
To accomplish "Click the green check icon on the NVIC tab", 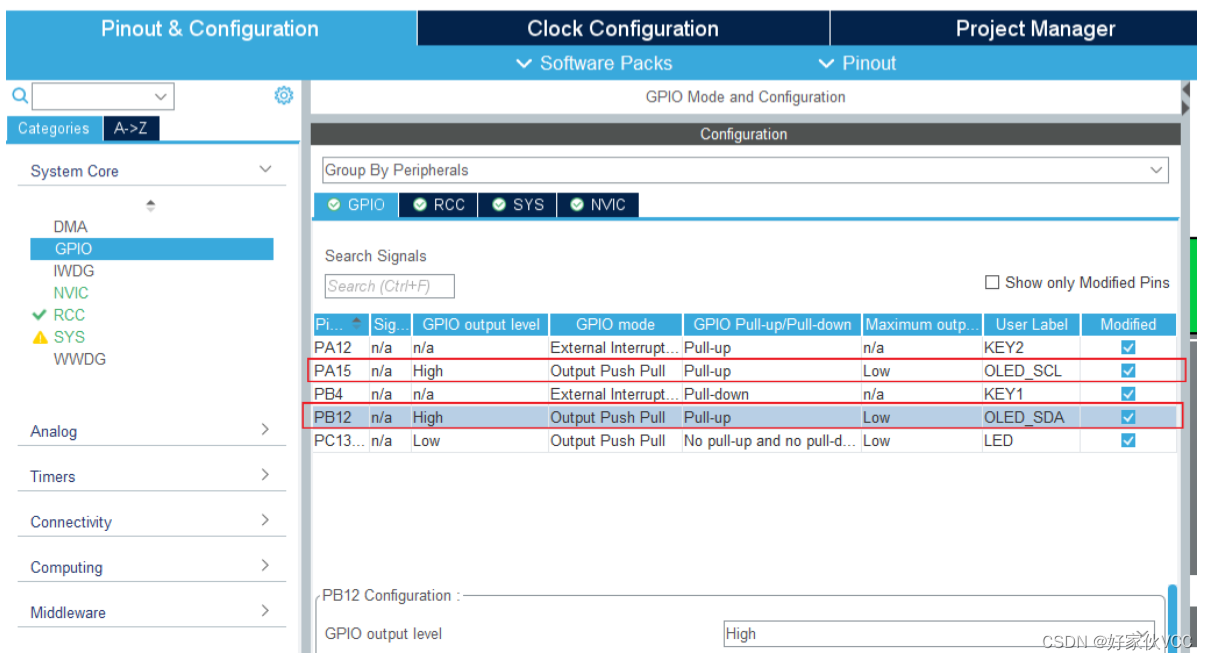I will (577, 205).
